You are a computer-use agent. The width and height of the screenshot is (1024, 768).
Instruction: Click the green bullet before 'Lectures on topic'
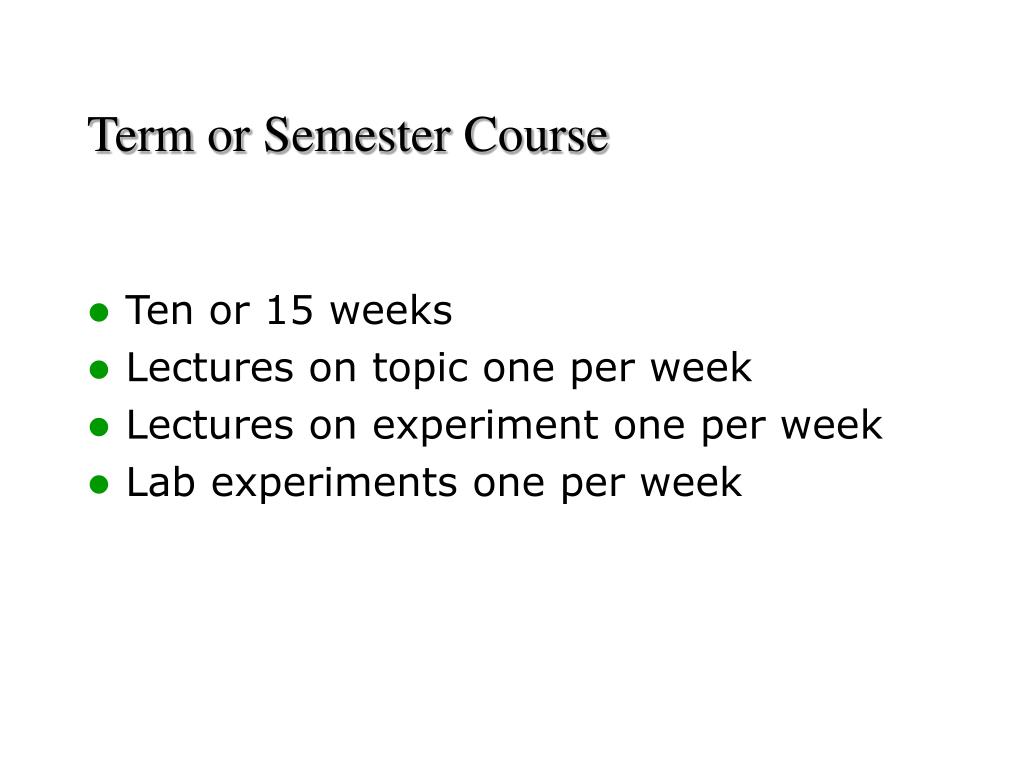[99, 370]
